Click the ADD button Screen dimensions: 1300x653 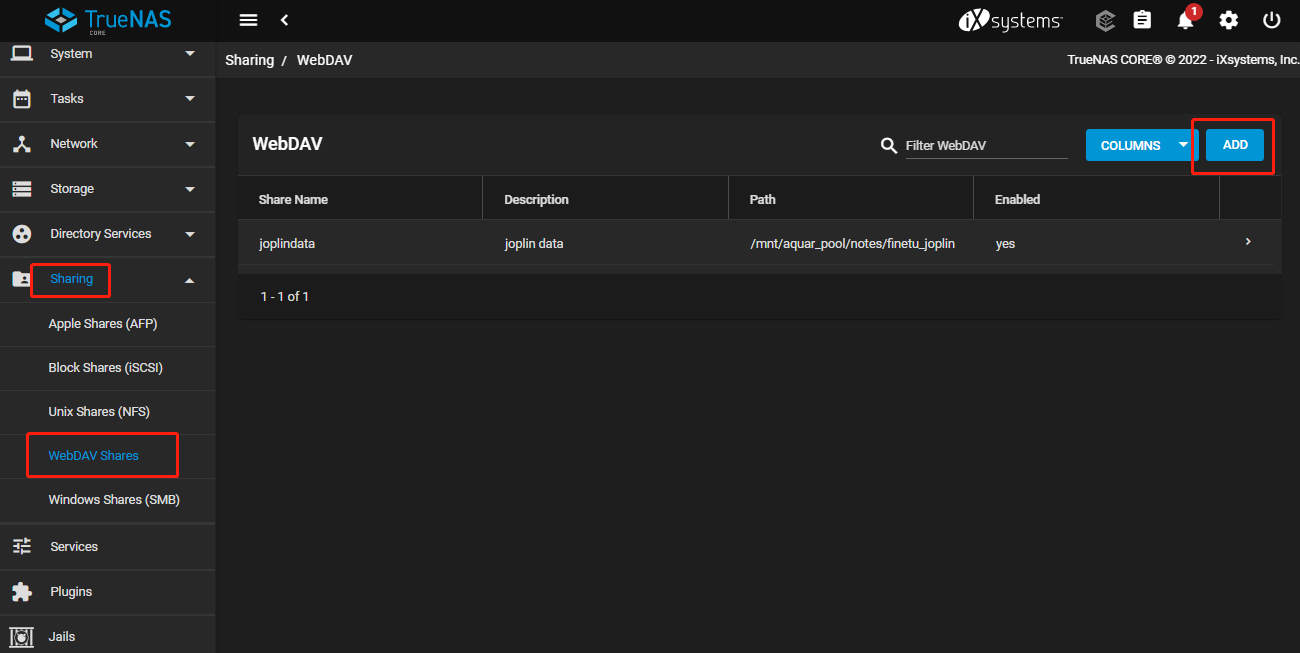1235,145
